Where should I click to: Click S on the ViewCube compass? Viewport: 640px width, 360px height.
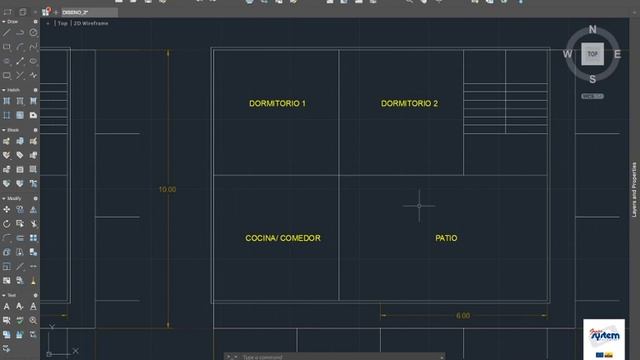(x=593, y=79)
